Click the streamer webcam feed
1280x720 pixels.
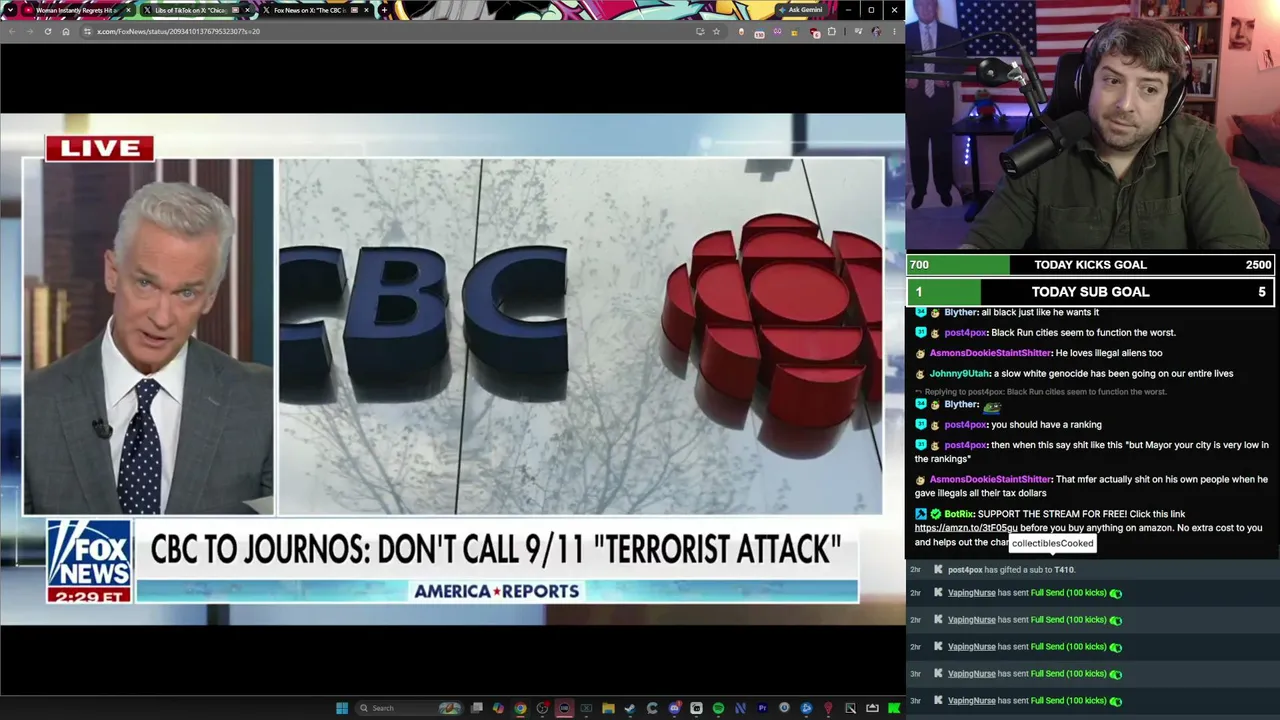(1093, 125)
